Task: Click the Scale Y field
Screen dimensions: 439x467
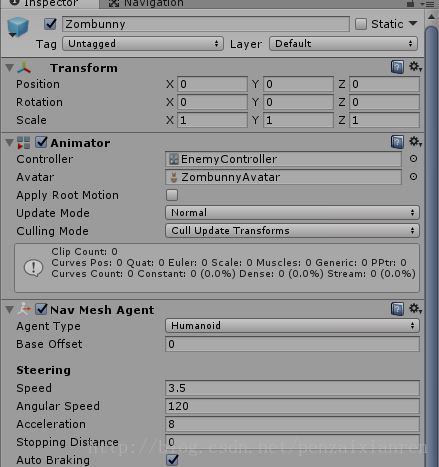Action: (x=298, y=120)
